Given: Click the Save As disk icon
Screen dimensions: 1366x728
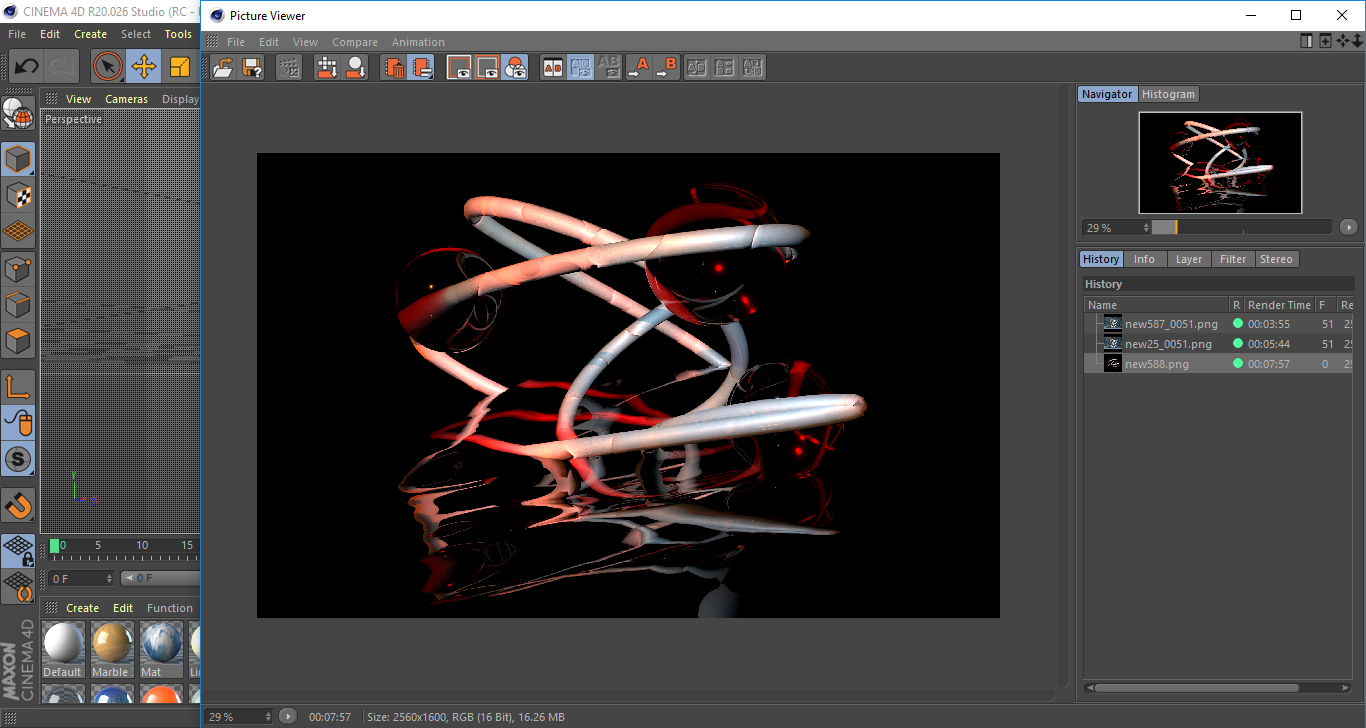Looking at the screenshot, I should 252,68.
